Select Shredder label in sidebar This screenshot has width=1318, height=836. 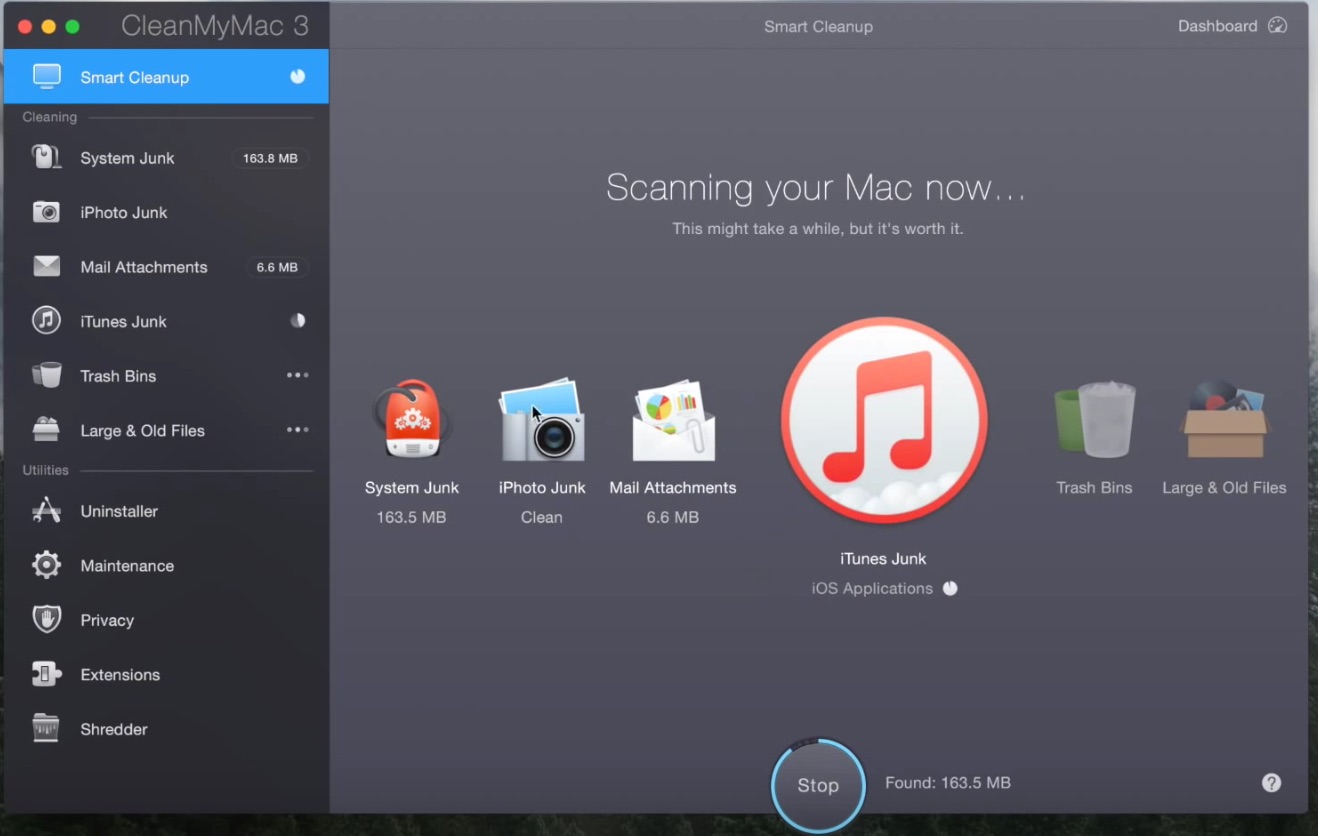(114, 729)
